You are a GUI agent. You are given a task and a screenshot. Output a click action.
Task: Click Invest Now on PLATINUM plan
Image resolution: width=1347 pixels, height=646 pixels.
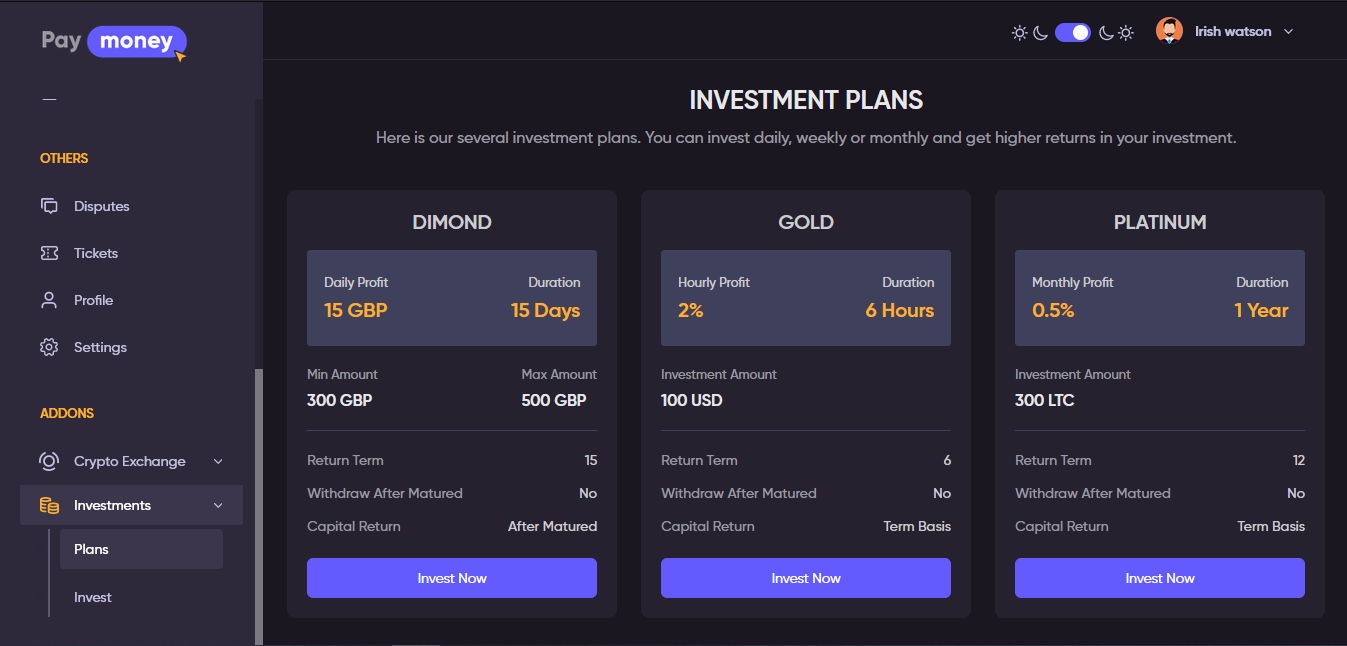[1159, 578]
